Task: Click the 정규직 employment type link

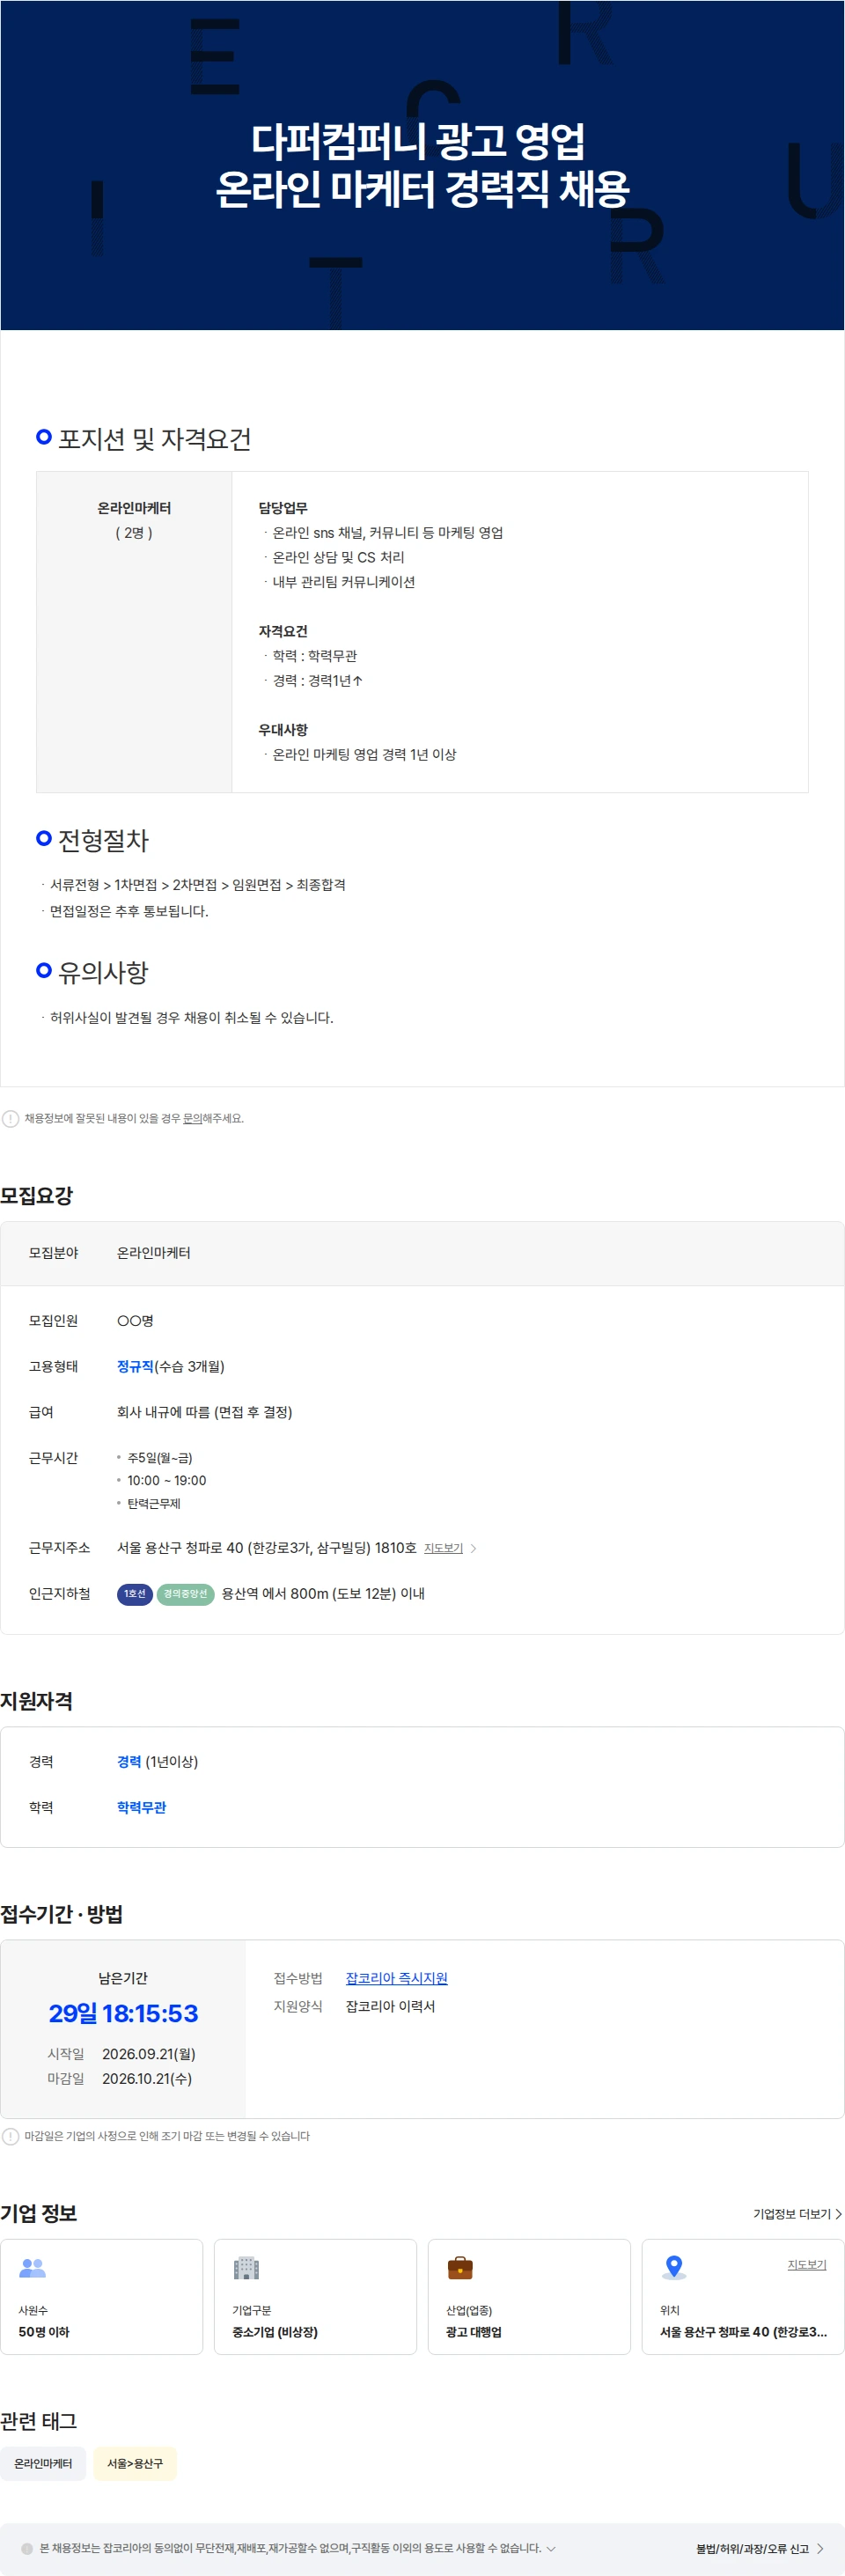Action: [x=135, y=1366]
